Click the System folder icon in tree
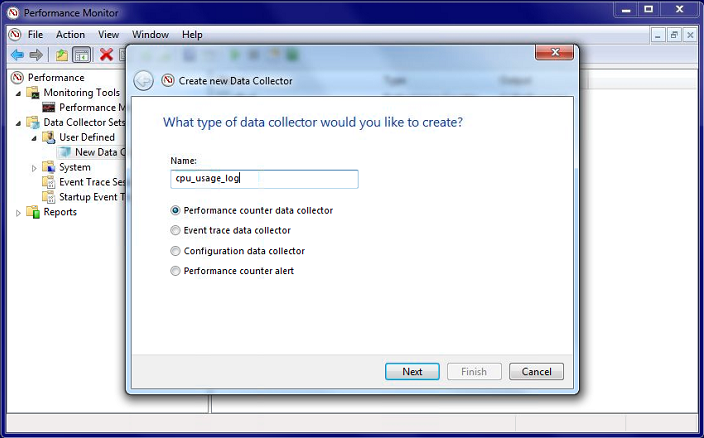The width and height of the screenshot is (704, 438). click(x=48, y=167)
